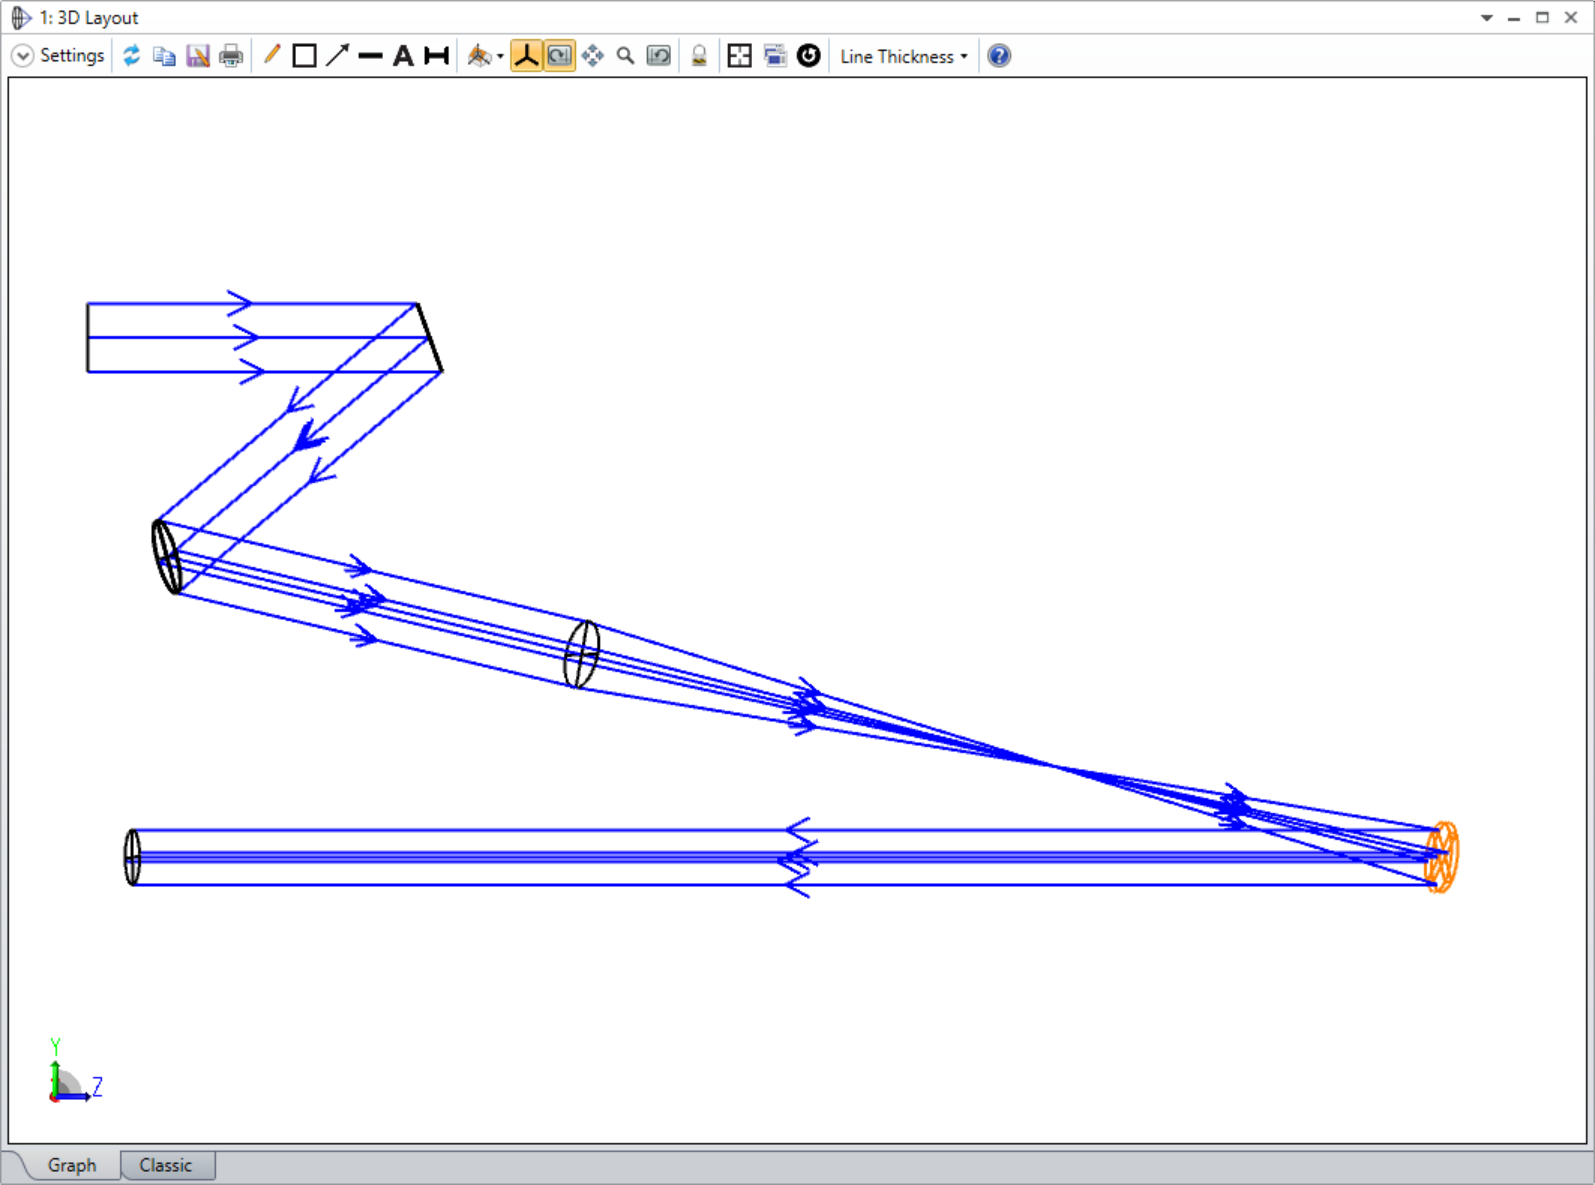Activate the magnifier zoom tool
The width and height of the screenshot is (1595, 1185).
pyautogui.click(x=626, y=56)
